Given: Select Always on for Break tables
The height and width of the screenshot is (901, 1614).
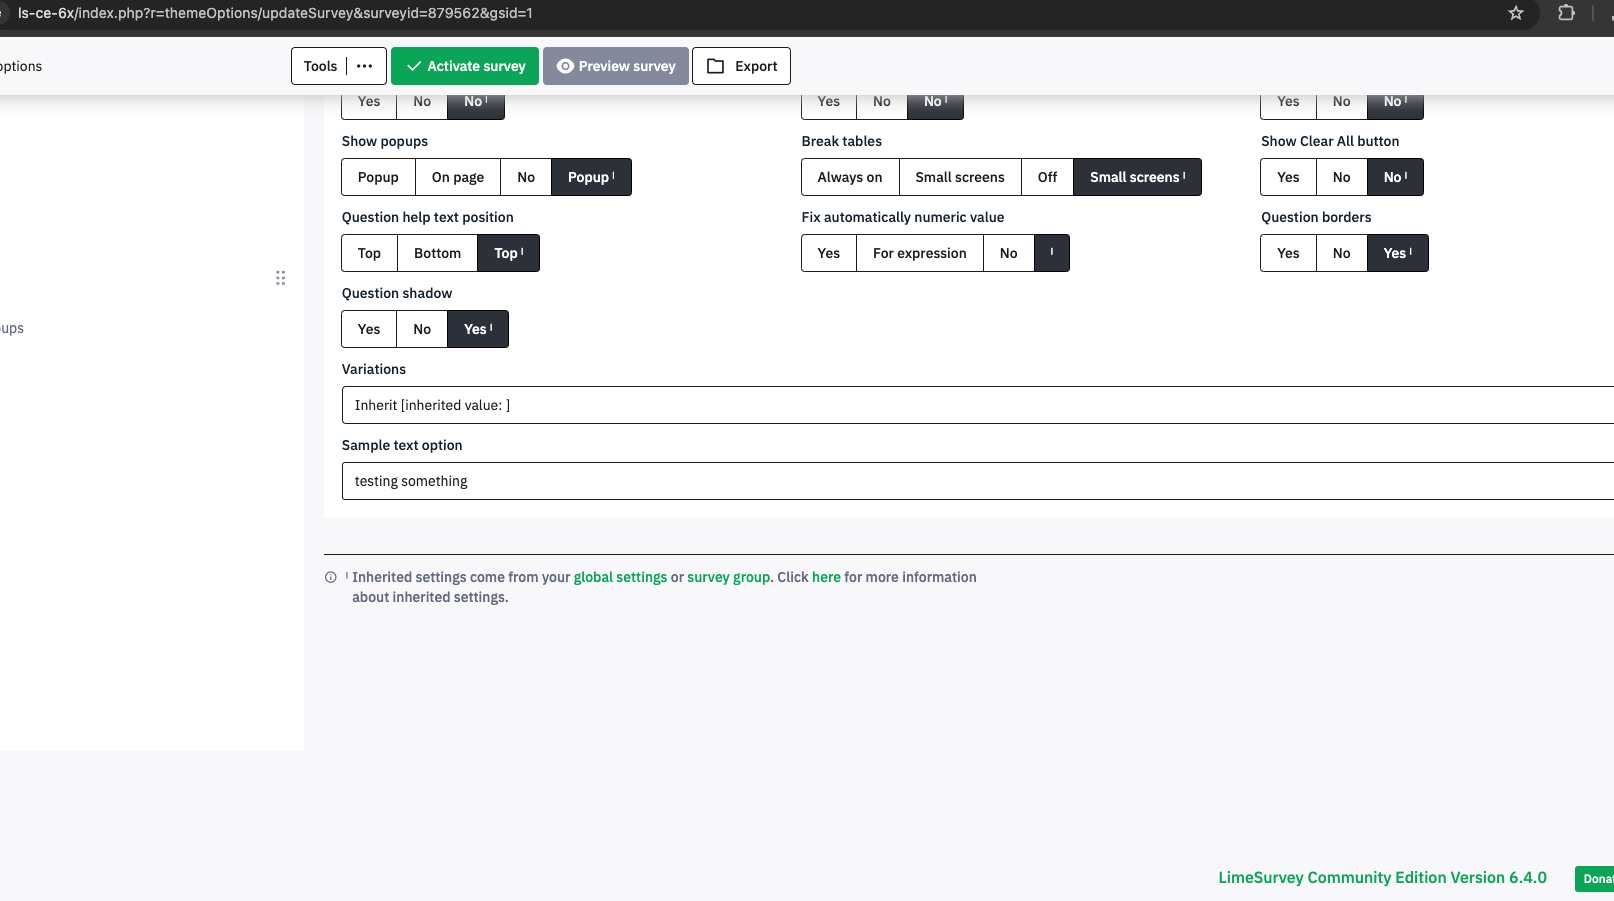Looking at the screenshot, I should [849, 177].
